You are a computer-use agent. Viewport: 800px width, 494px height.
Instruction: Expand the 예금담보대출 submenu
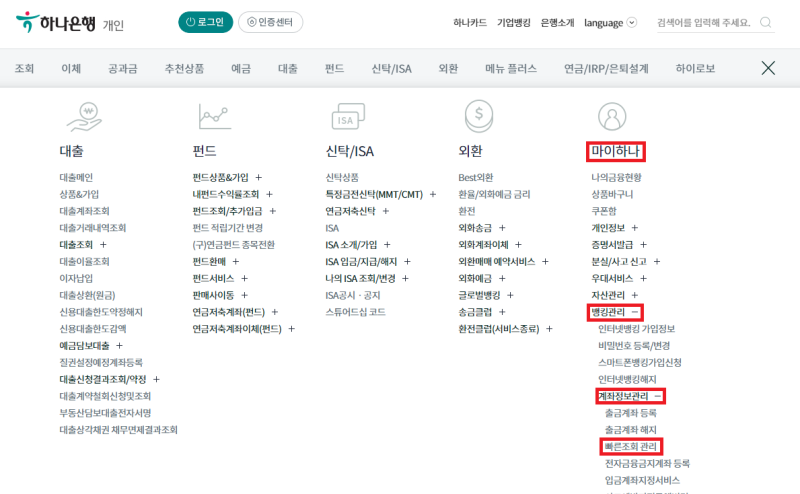coord(119,345)
